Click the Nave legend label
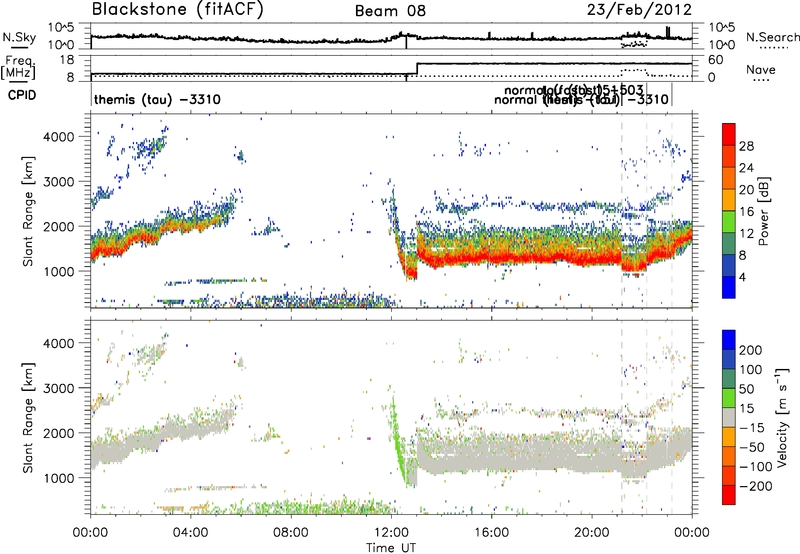The image size is (800, 554). 761,70
